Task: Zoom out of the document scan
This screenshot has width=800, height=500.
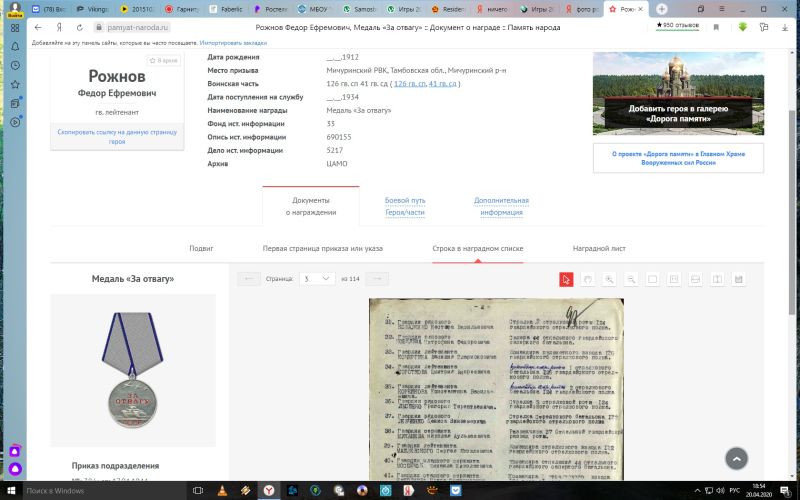Action: click(x=631, y=279)
